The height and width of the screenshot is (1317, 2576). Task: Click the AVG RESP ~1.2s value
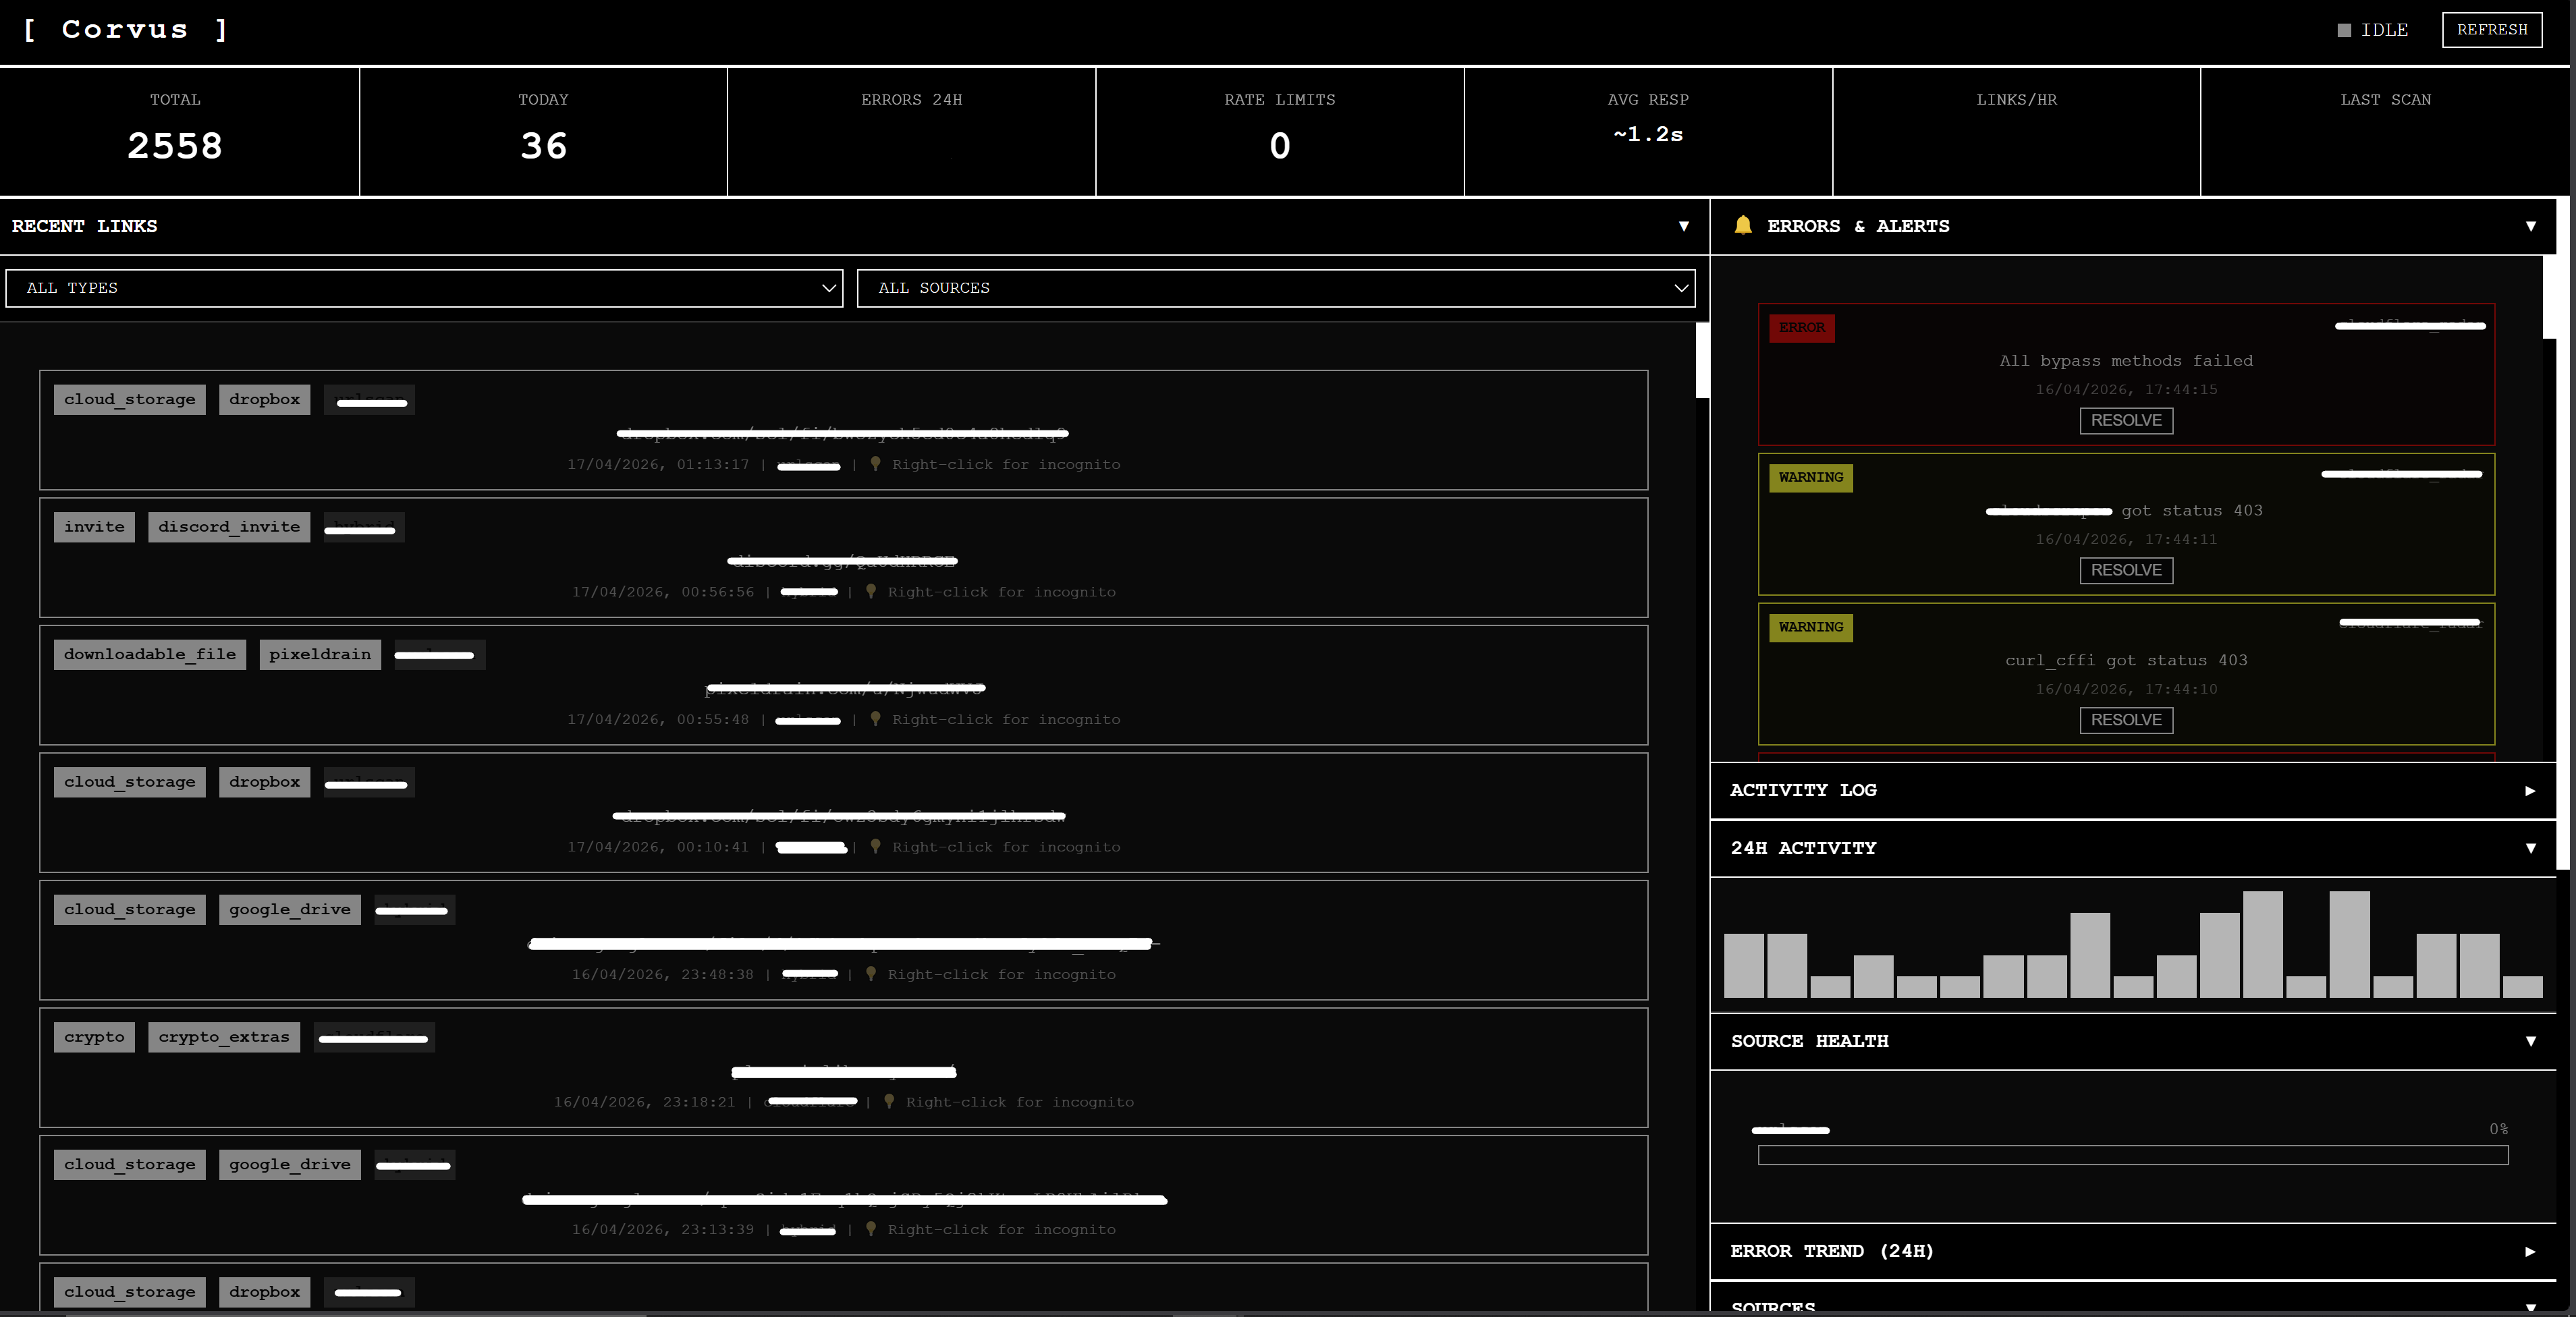click(1648, 134)
